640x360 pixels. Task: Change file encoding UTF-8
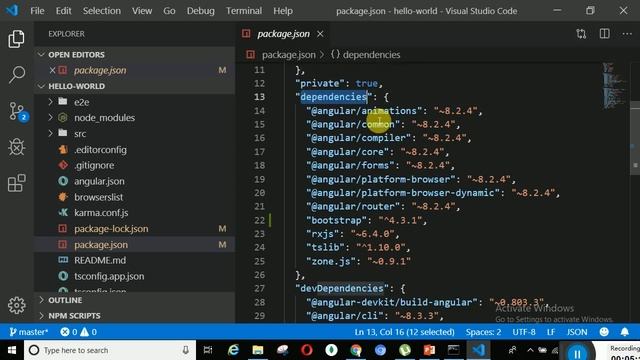click(x=524, y=332)
